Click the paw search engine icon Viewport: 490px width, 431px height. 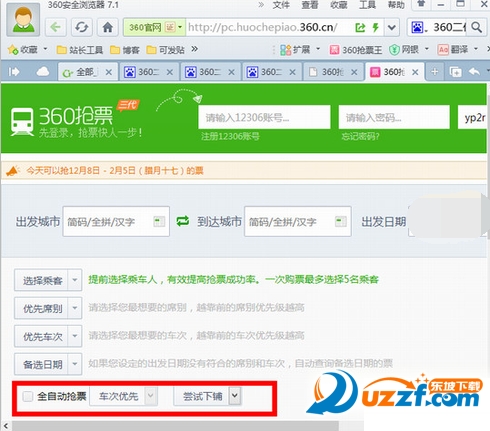(418, 27)
